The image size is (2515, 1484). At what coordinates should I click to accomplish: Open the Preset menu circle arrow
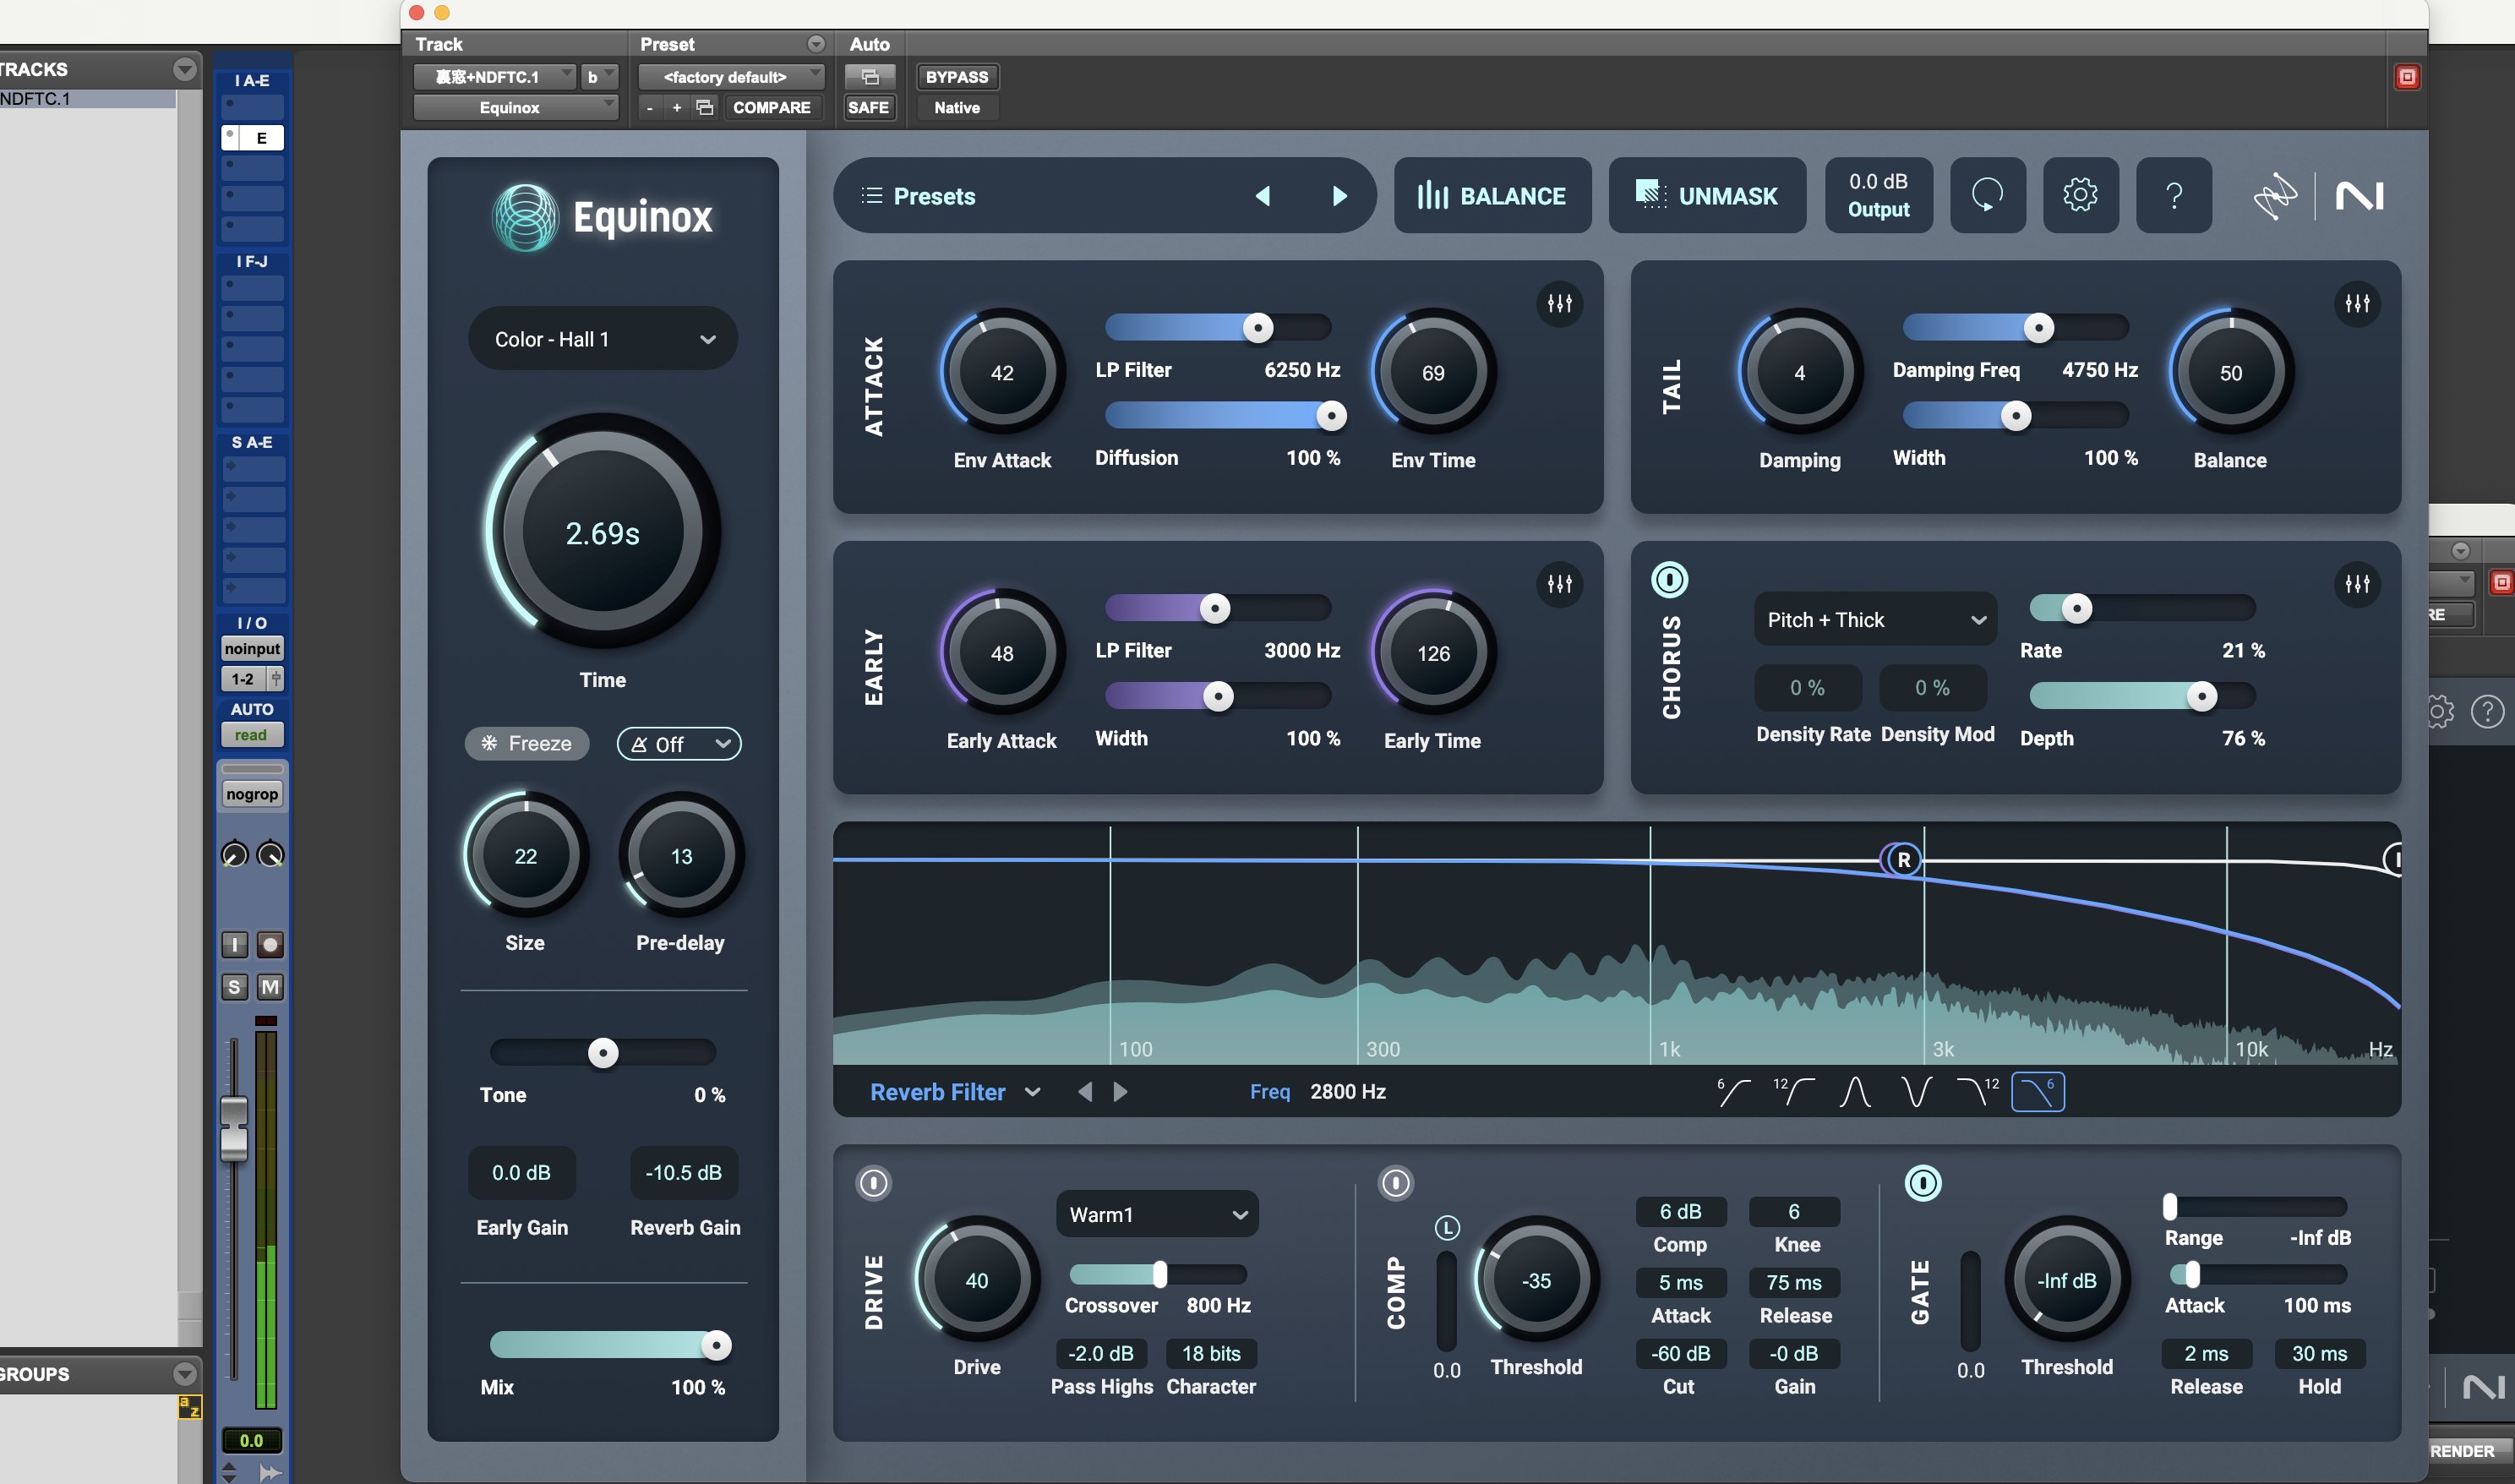coord(816,44)
